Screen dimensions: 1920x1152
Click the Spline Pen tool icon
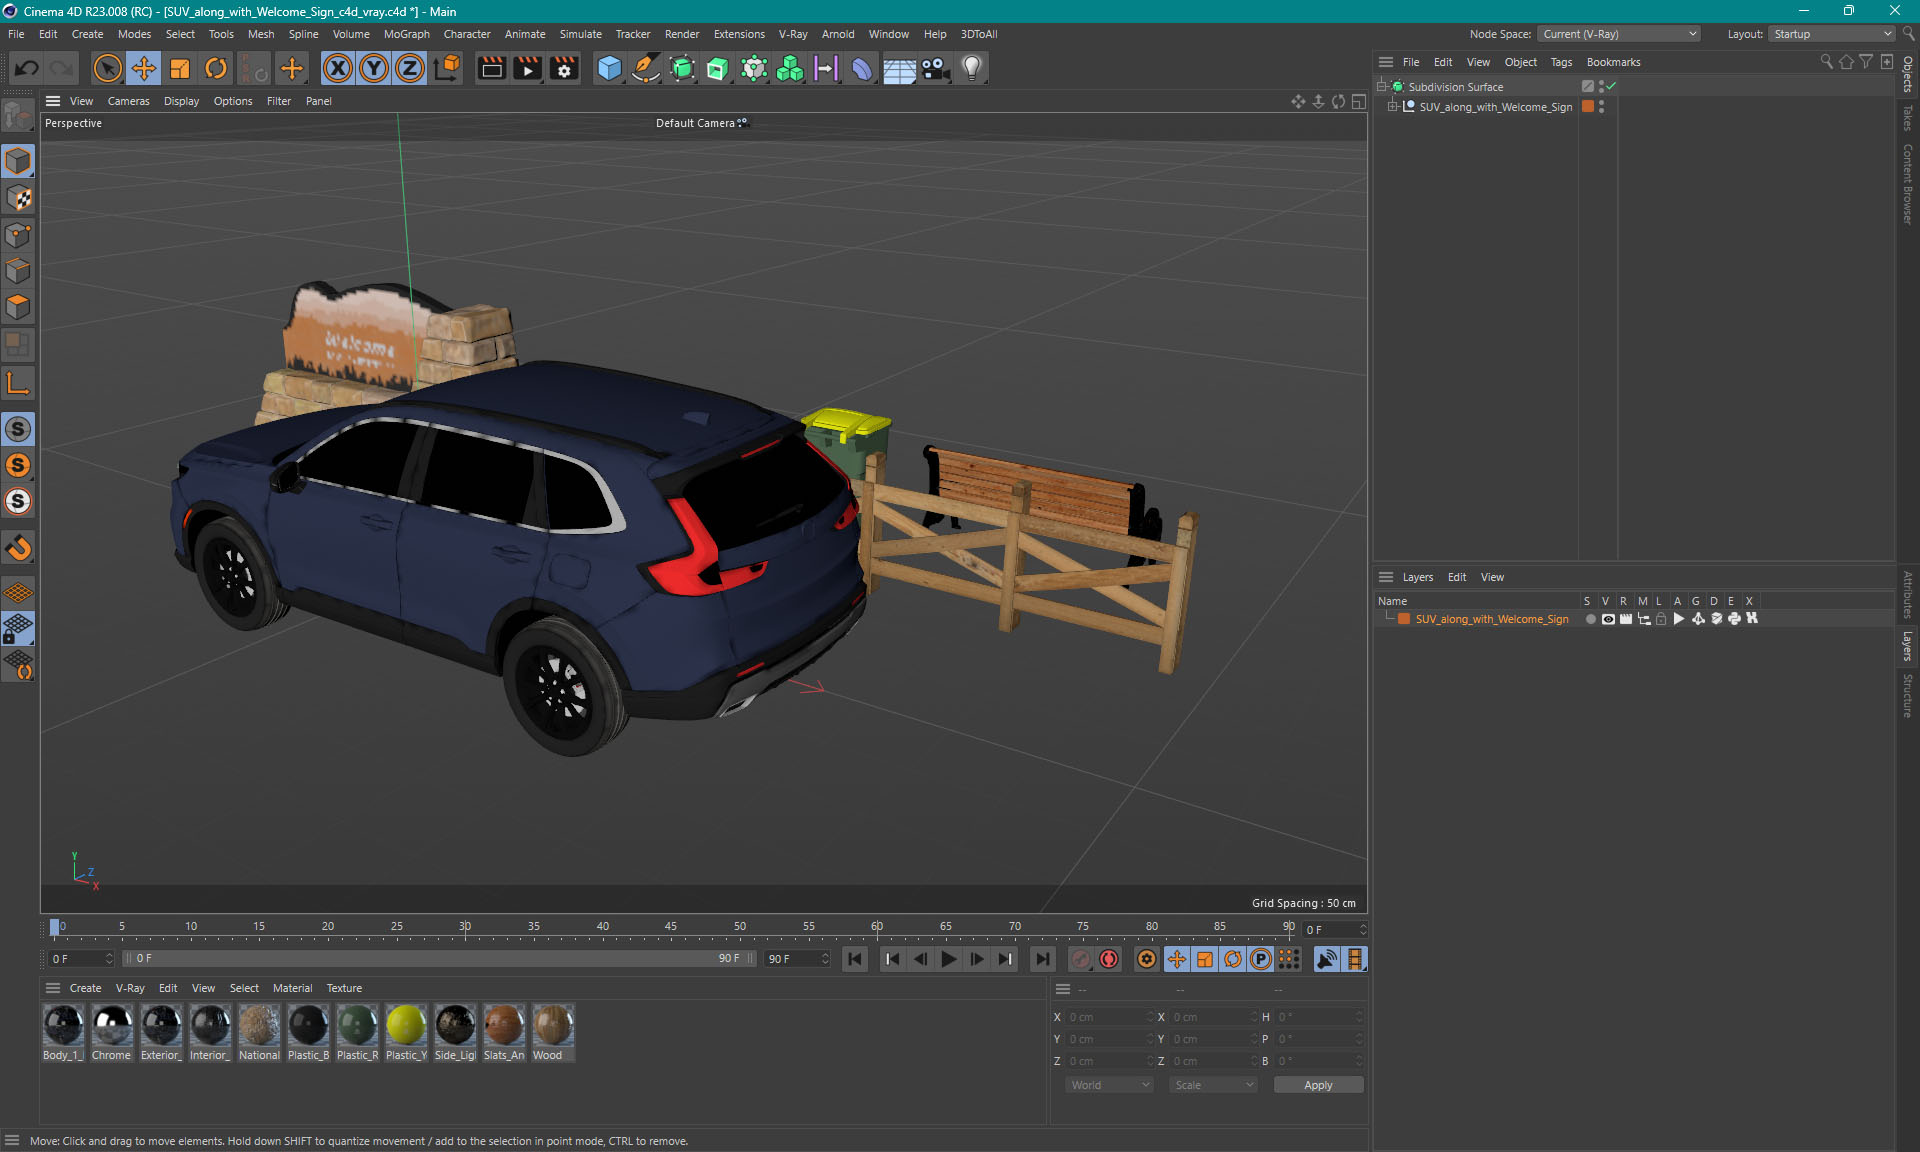point(646,68)
